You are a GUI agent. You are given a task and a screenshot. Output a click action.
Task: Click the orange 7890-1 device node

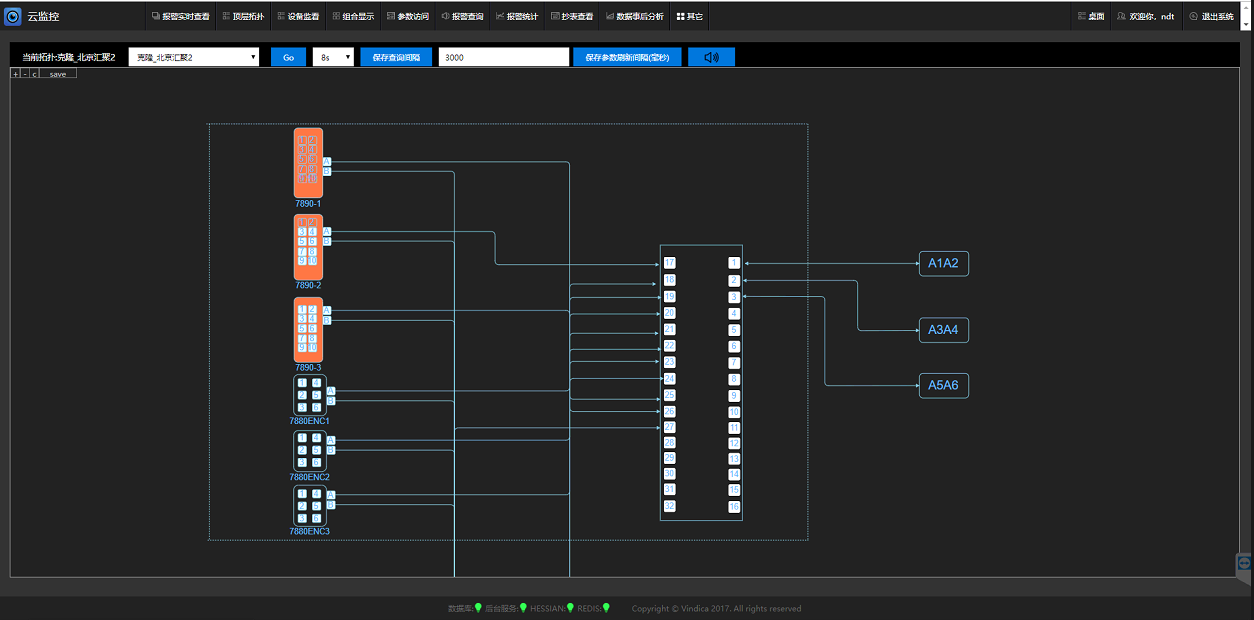pos(308,163)
